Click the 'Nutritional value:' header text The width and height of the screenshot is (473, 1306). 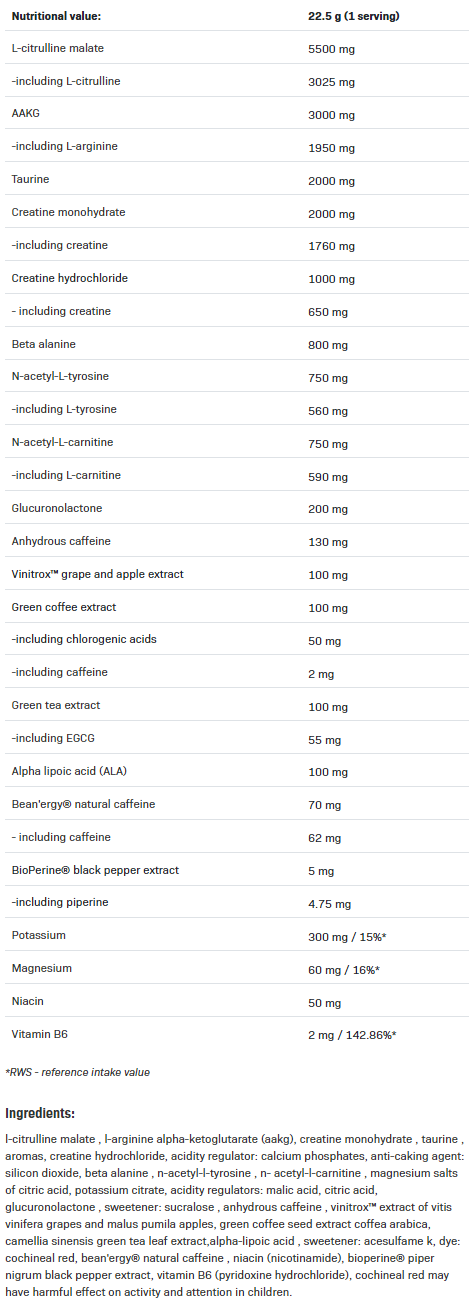(56, 17)
